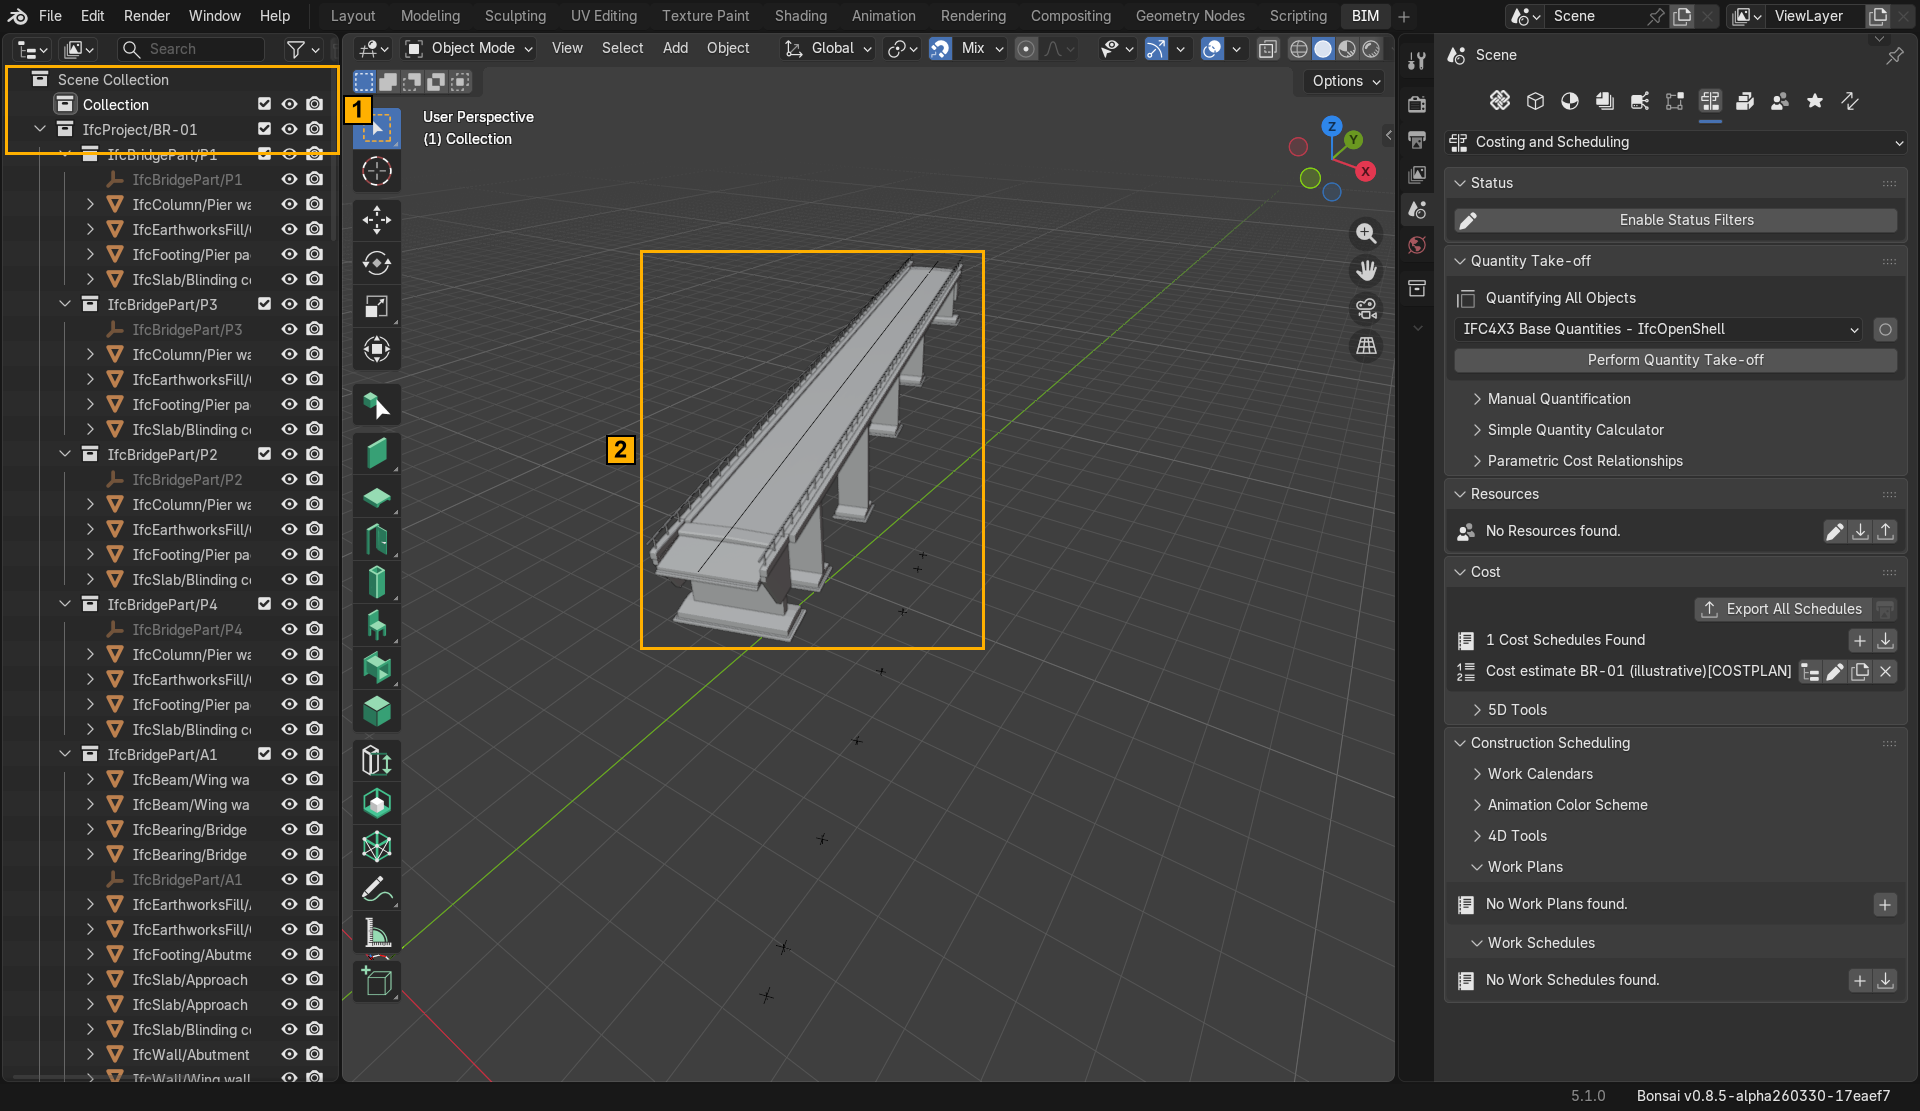Toggle the IfcProject/BR-01 collection checkbox
Viewport: 1920px width, 1111px height.
click(x=264, y=129)
